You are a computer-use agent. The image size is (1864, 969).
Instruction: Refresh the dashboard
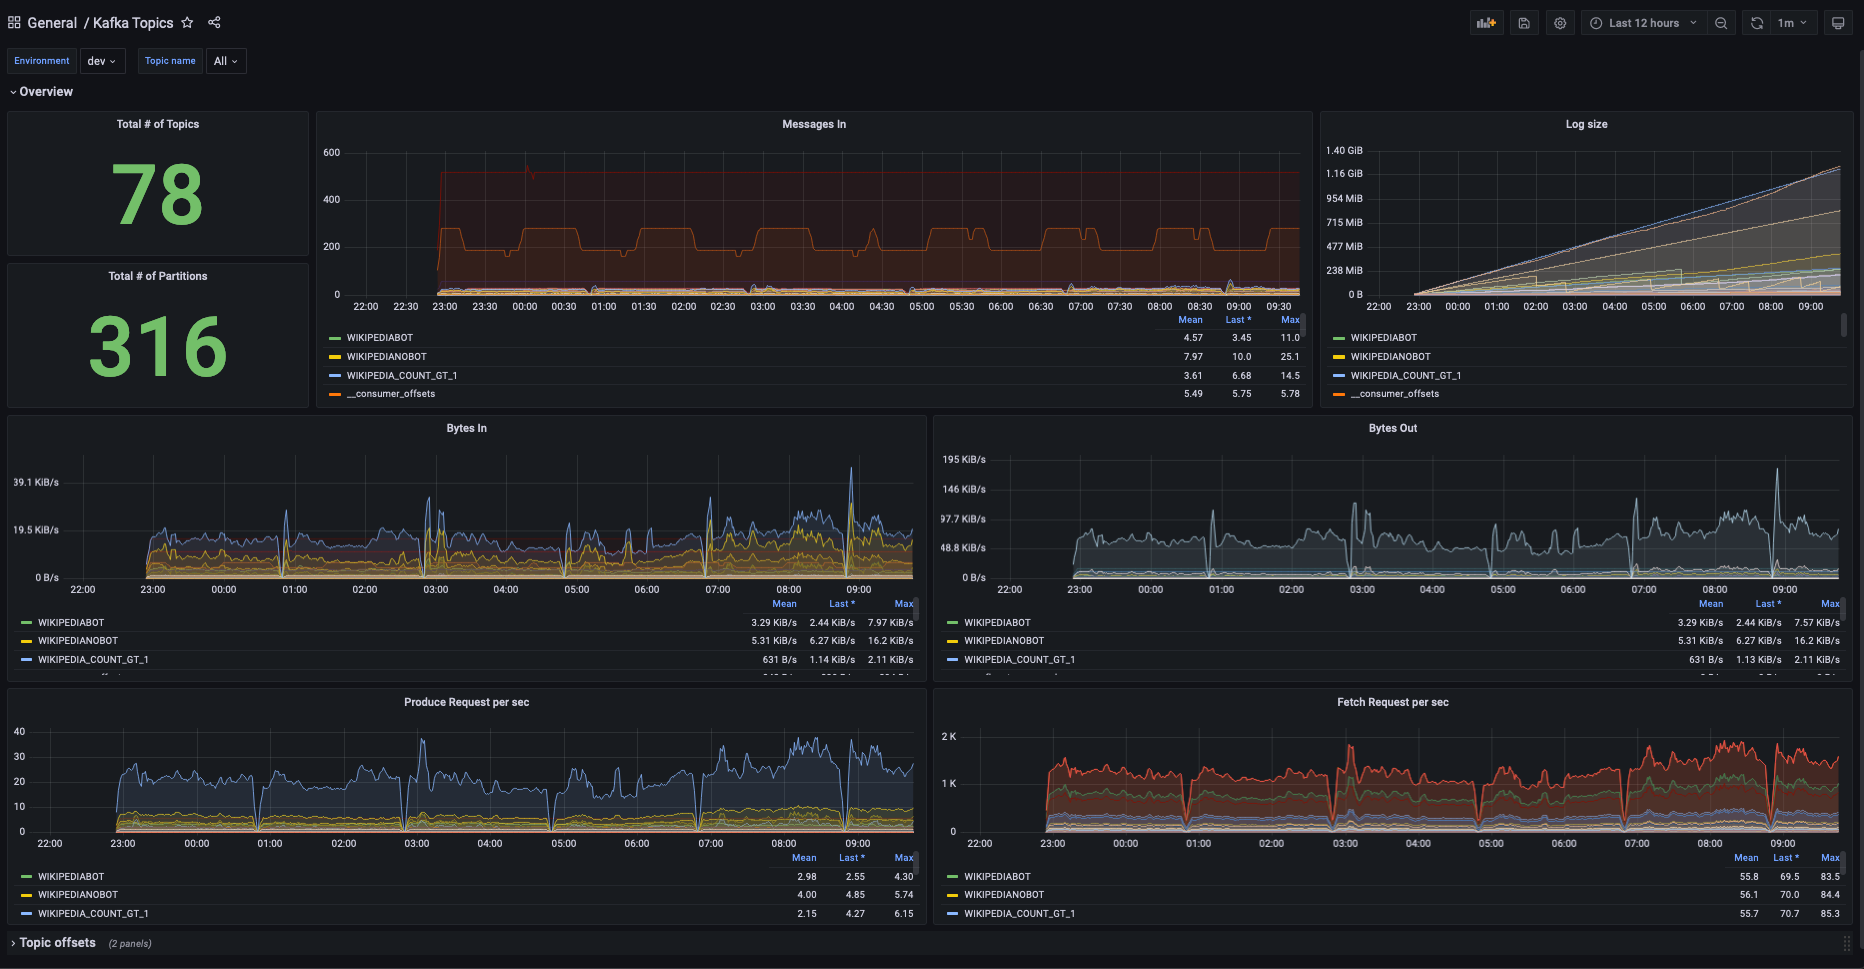[1757, 23]
